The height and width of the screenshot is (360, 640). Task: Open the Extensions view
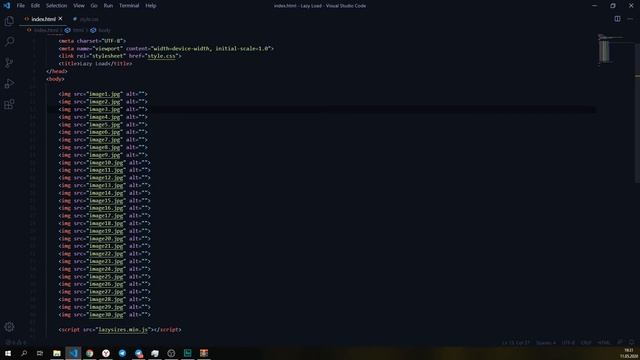[x=9, y=104]
